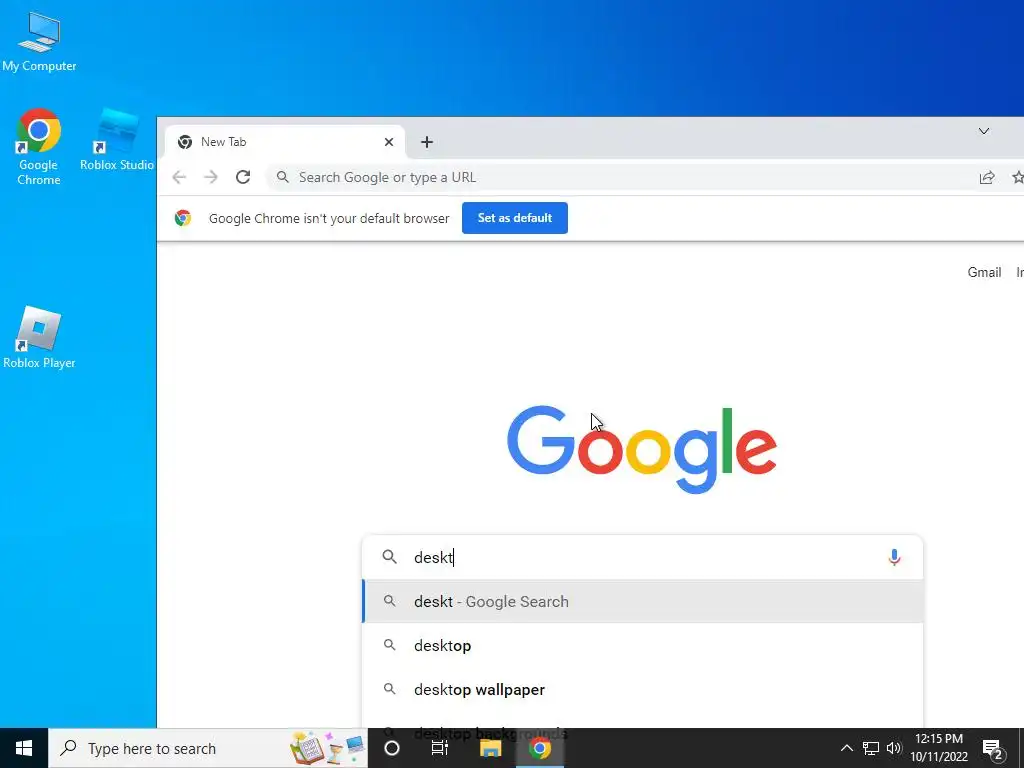Open Chrome tab search chevron
Image resolution: width=1024 pixels, height=768 pixels.
point(984,131)
